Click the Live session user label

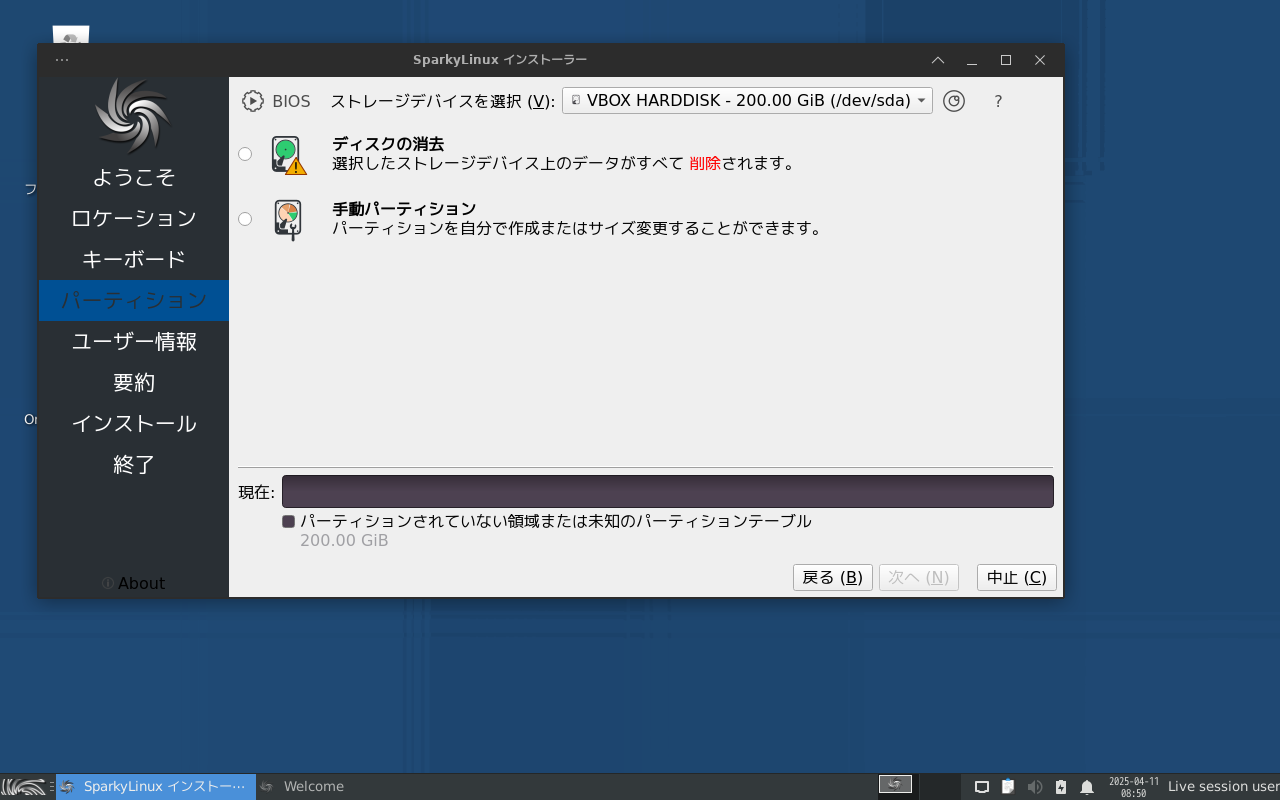click(1224, 787)
